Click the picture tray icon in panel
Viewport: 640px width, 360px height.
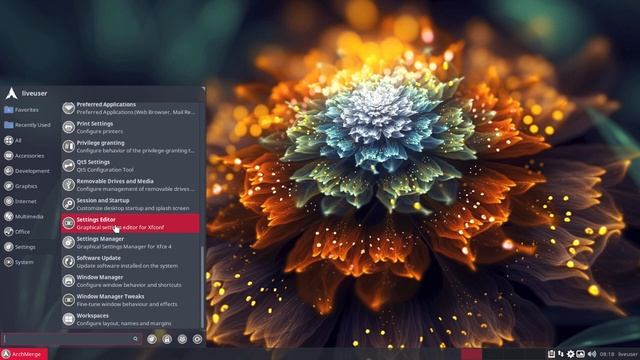pos(580,354)
